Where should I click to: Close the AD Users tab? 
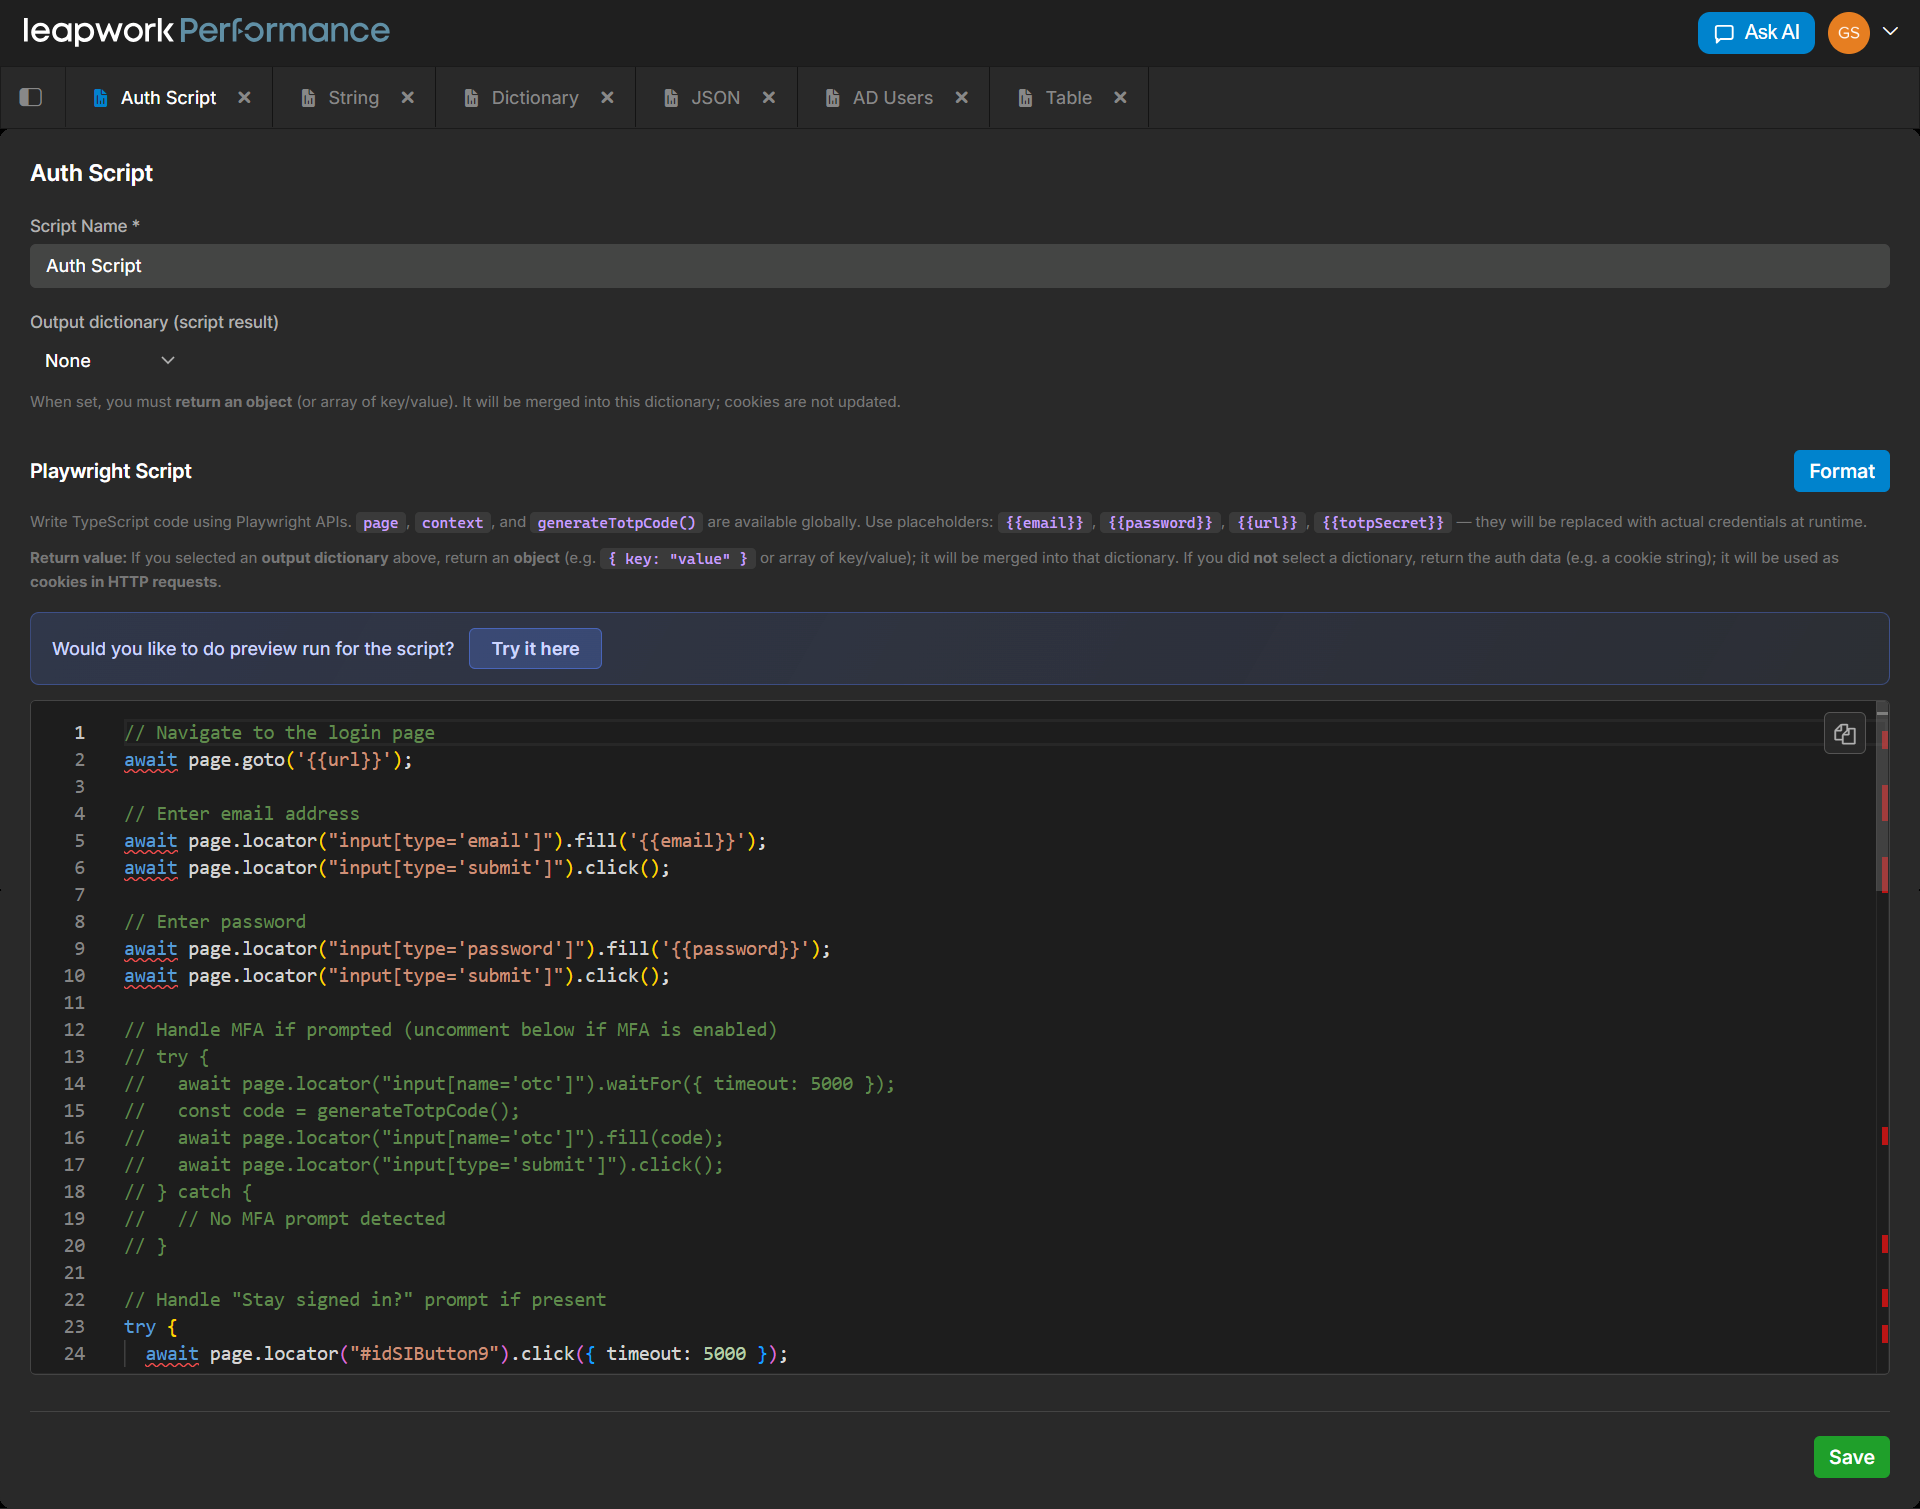point(961,97)
